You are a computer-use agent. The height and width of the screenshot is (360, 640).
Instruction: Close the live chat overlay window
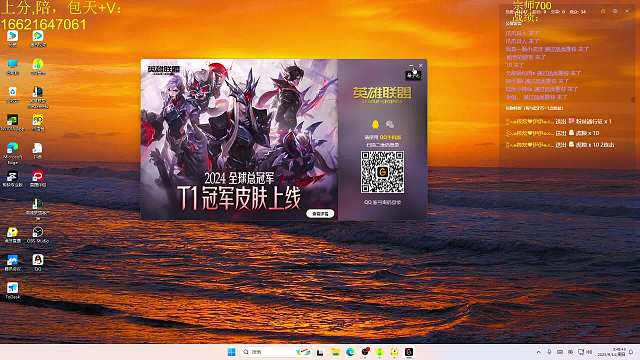[x=627, y=11]
